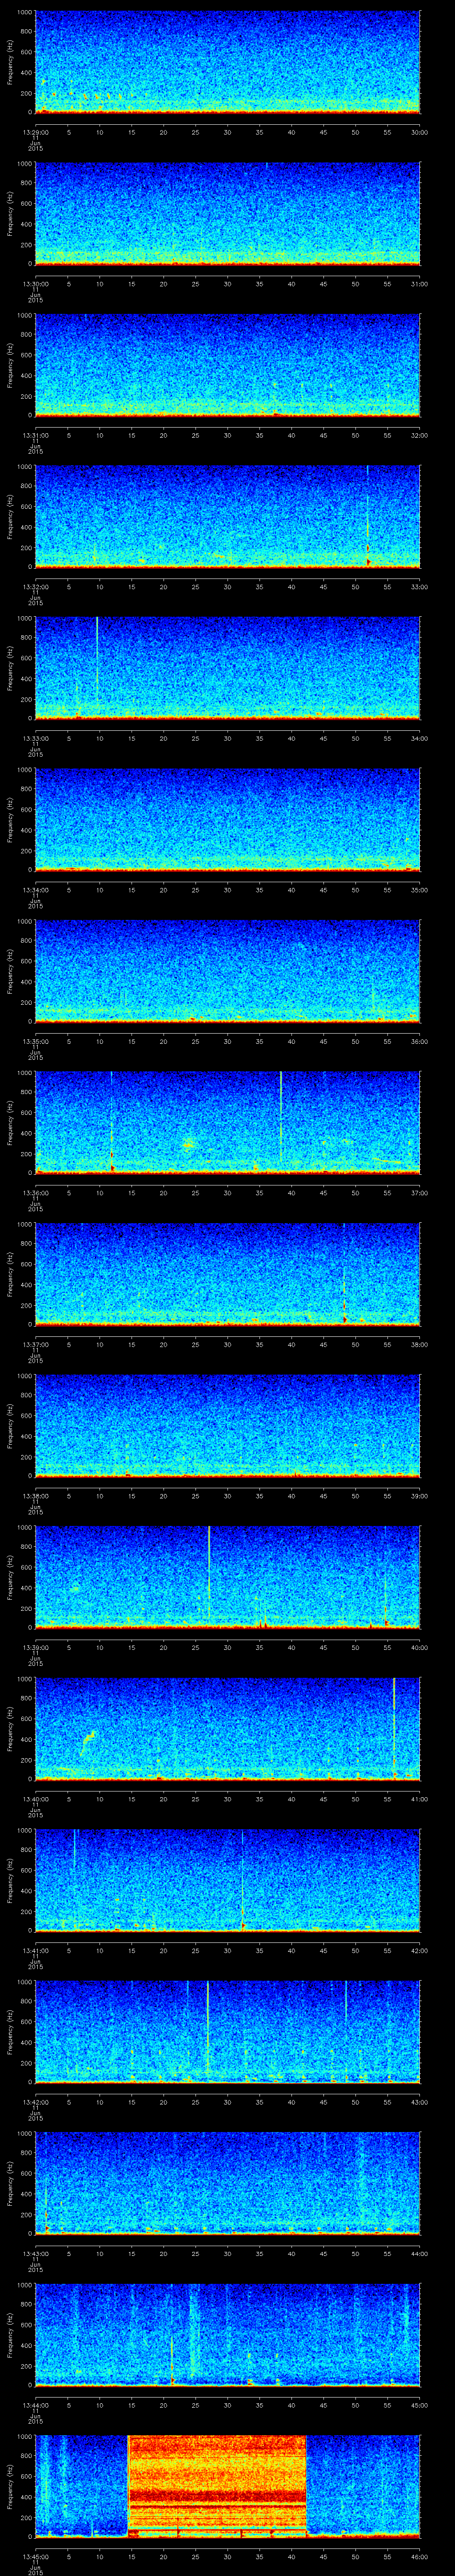Open the spectrogram panel starting at 13:29:00
Image resolution: width=455 pixels, height=2576 pixels.
(x=227, y=62)
